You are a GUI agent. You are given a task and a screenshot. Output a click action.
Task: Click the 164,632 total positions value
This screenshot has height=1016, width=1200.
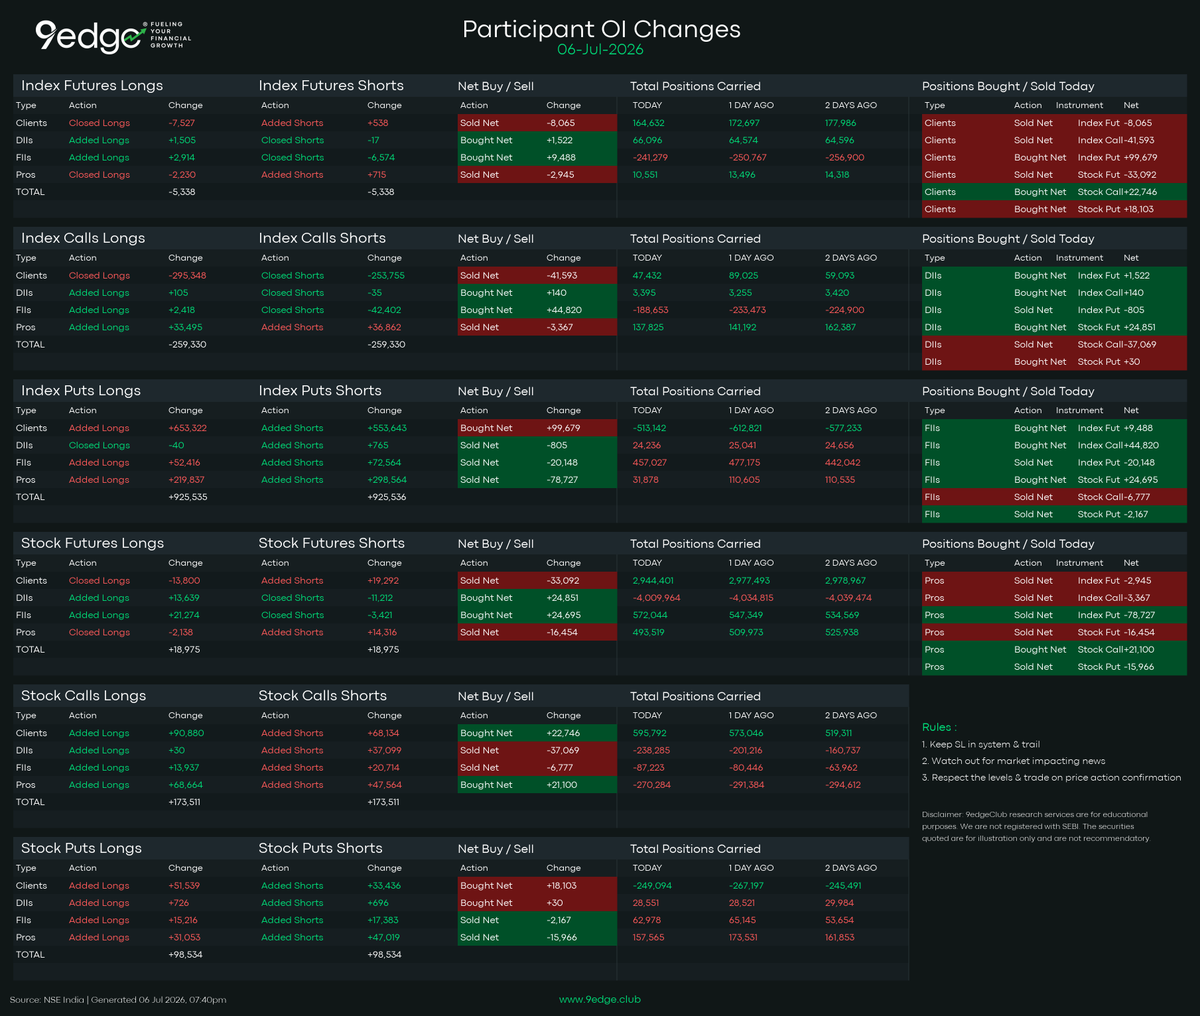pyautogui.click(x=648, y=123)
